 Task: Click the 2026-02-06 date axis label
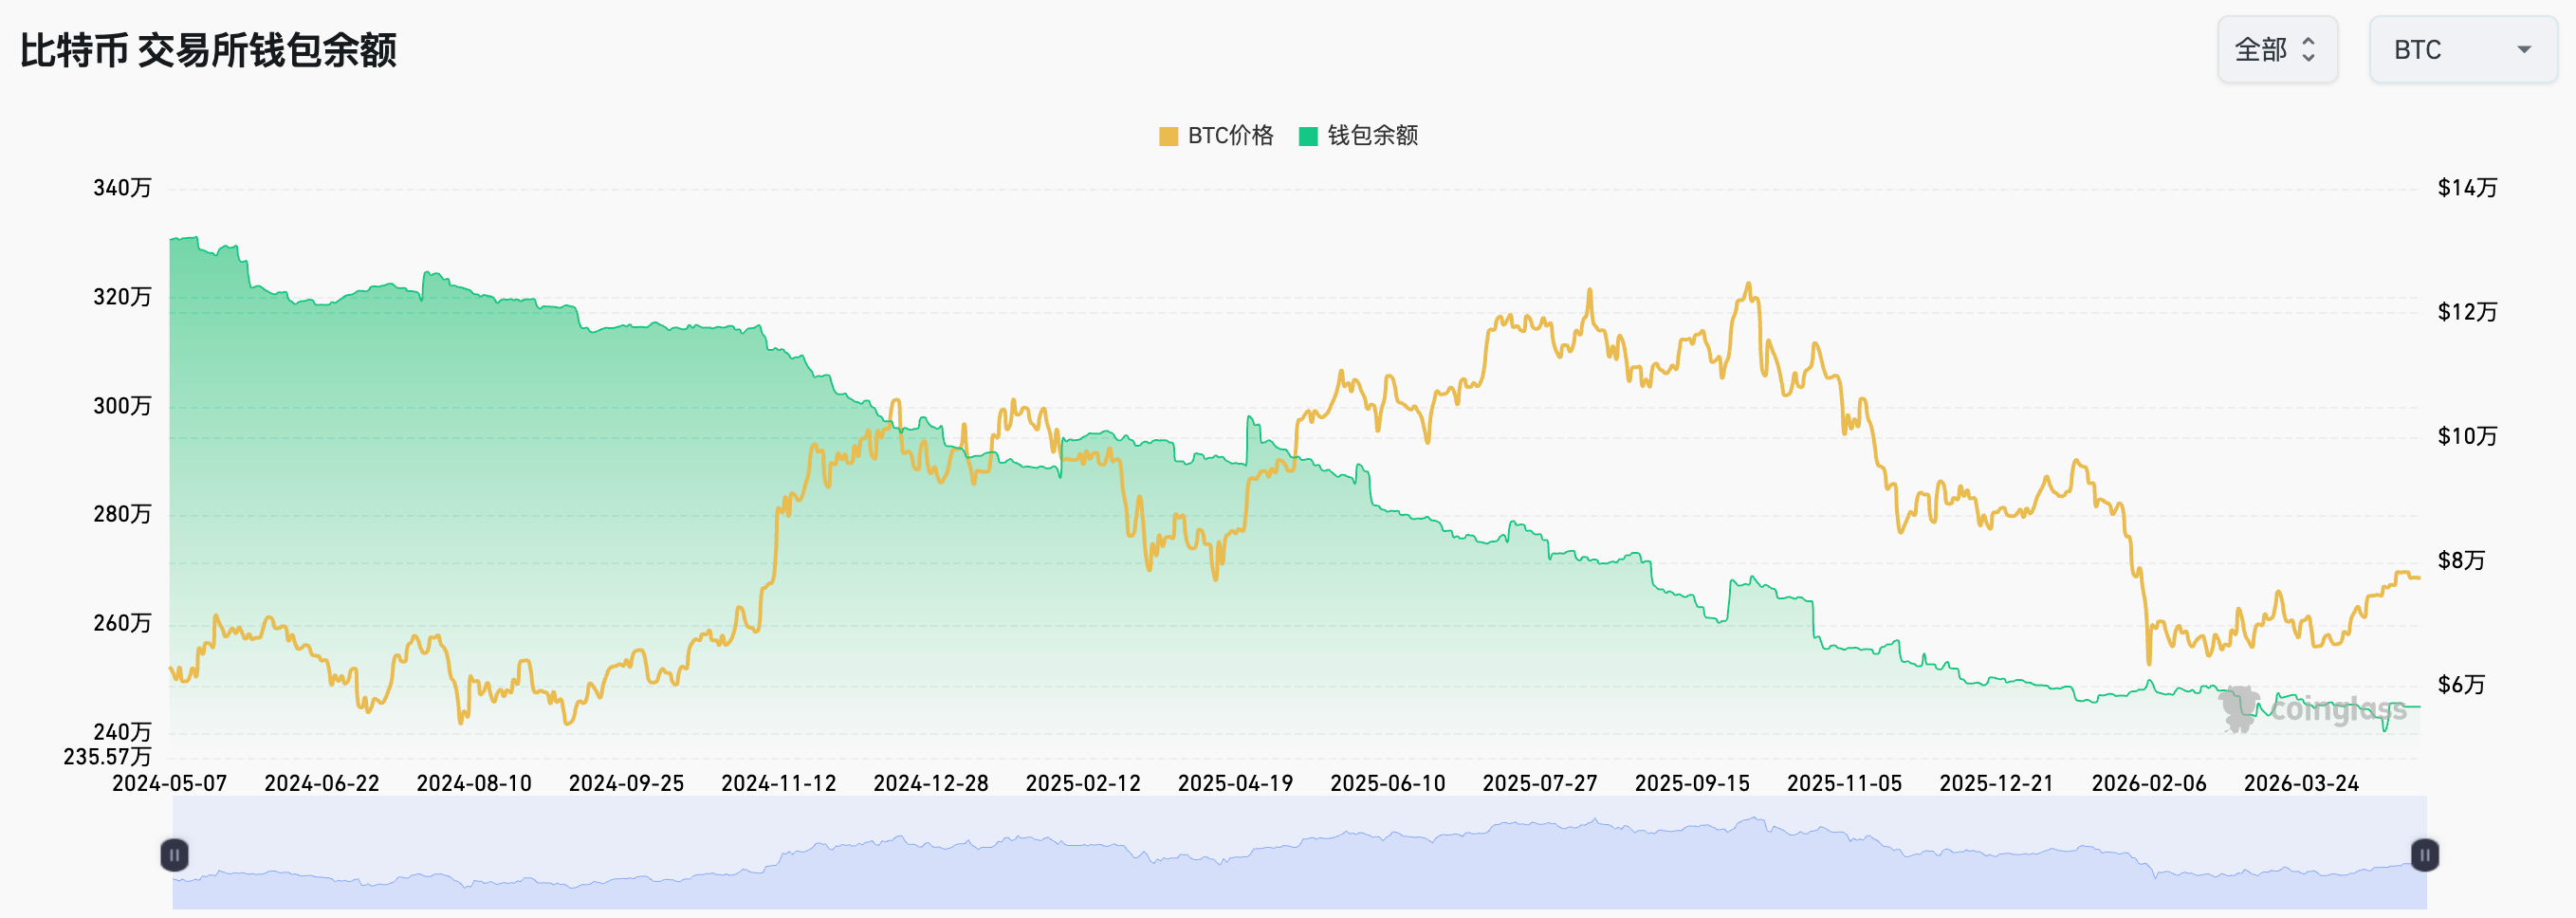click(2148, 784)
